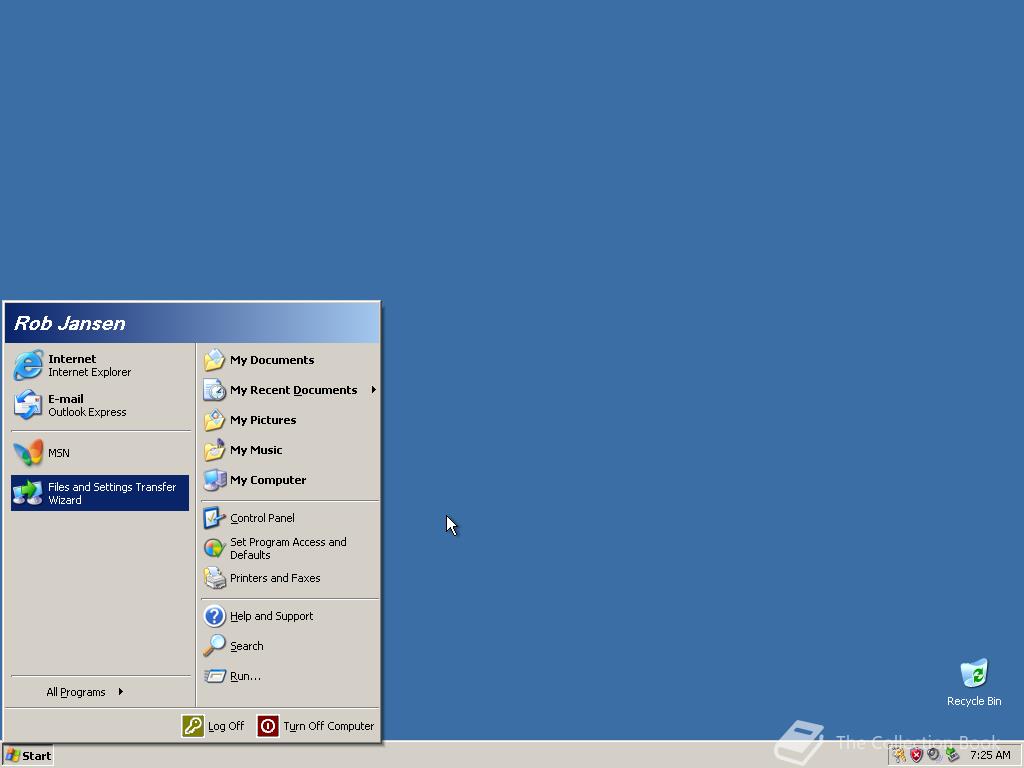1024x768 pixels.
Task: Open the My Music folder
Action: pos(290,450)
